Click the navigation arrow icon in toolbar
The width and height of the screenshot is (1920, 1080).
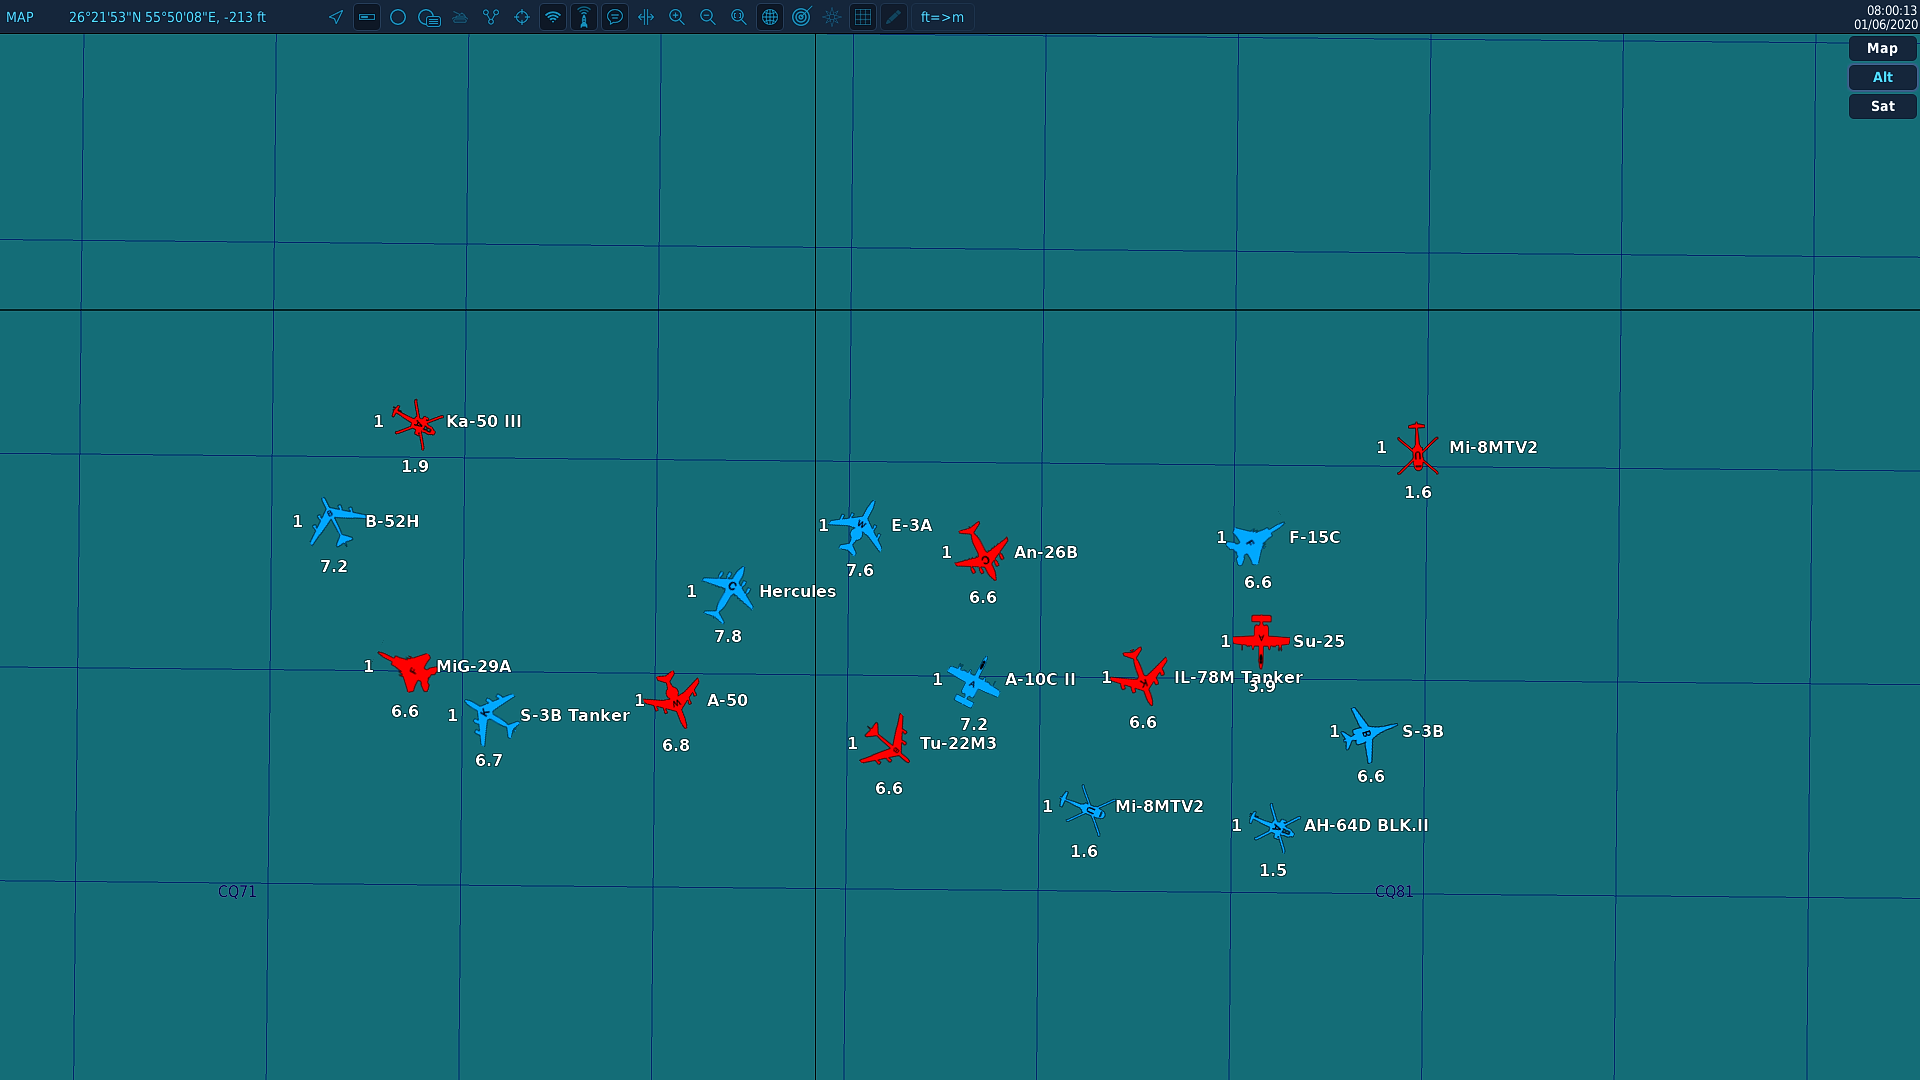(336, 17)
